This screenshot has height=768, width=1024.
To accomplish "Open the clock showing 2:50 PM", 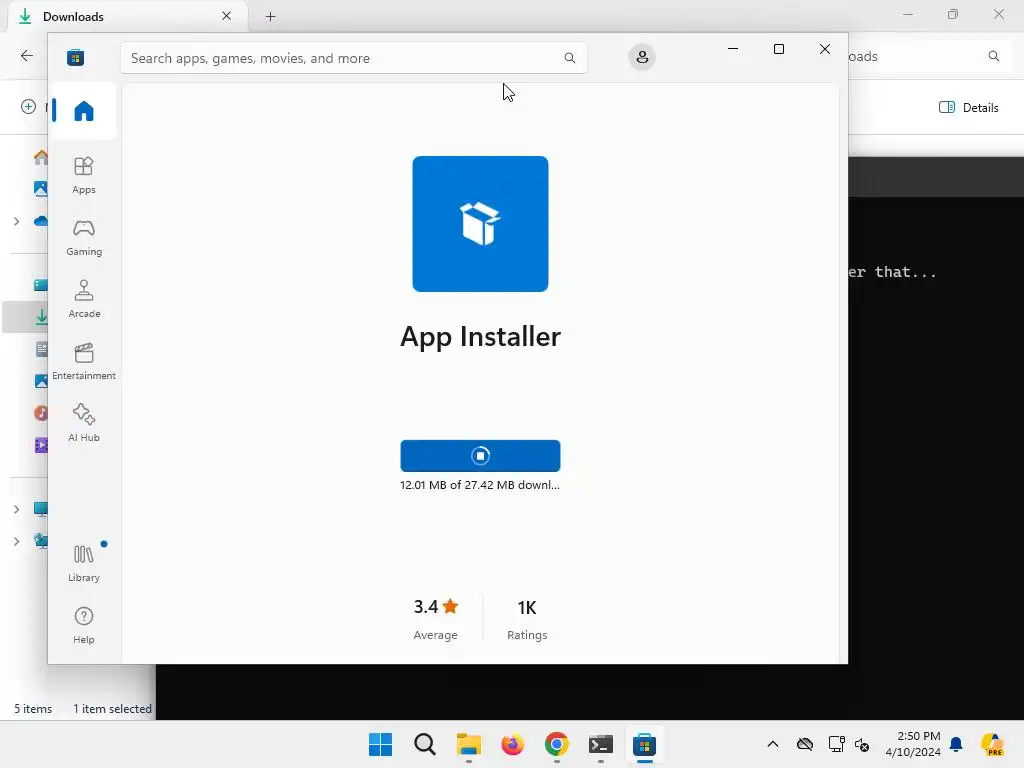I will (x=913, y=744).
